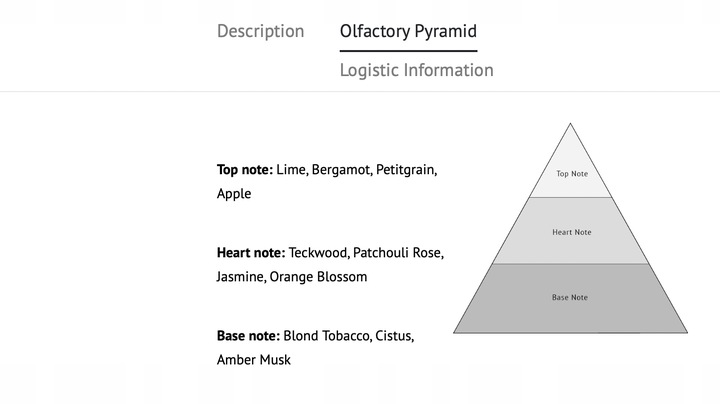Select the Olfactory Pyramid tab

pyautogui.click(x=408, y=31)
